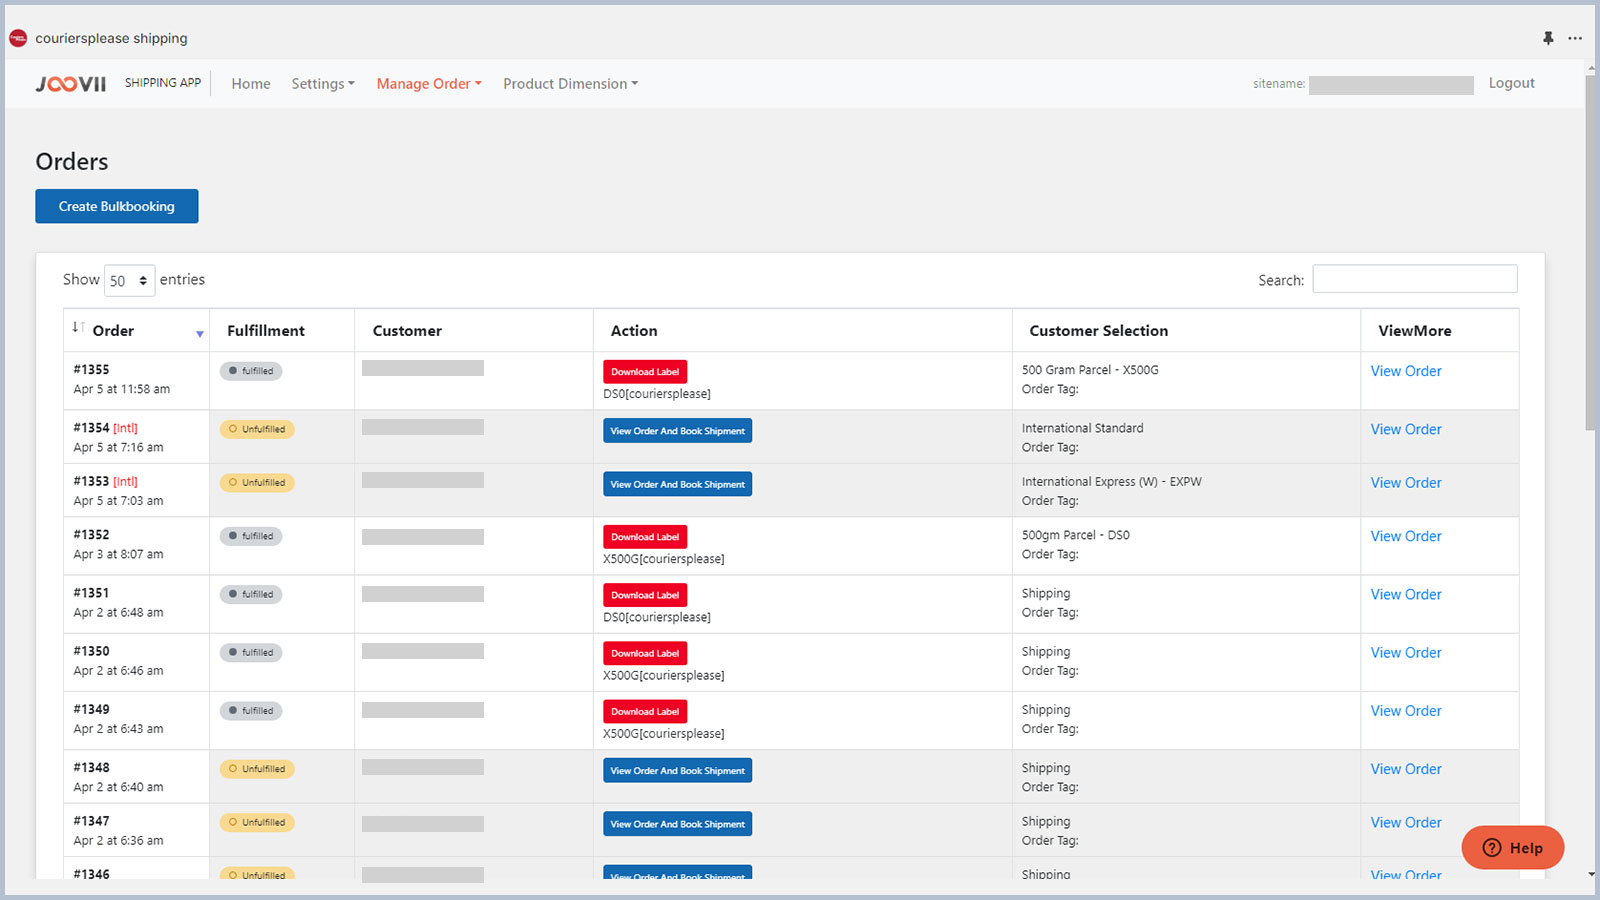Image resolution: width=1600 pixels, height=900 pixels.
Task: Open the Product Dimension dropdown
Action: (x=570, y=84)
